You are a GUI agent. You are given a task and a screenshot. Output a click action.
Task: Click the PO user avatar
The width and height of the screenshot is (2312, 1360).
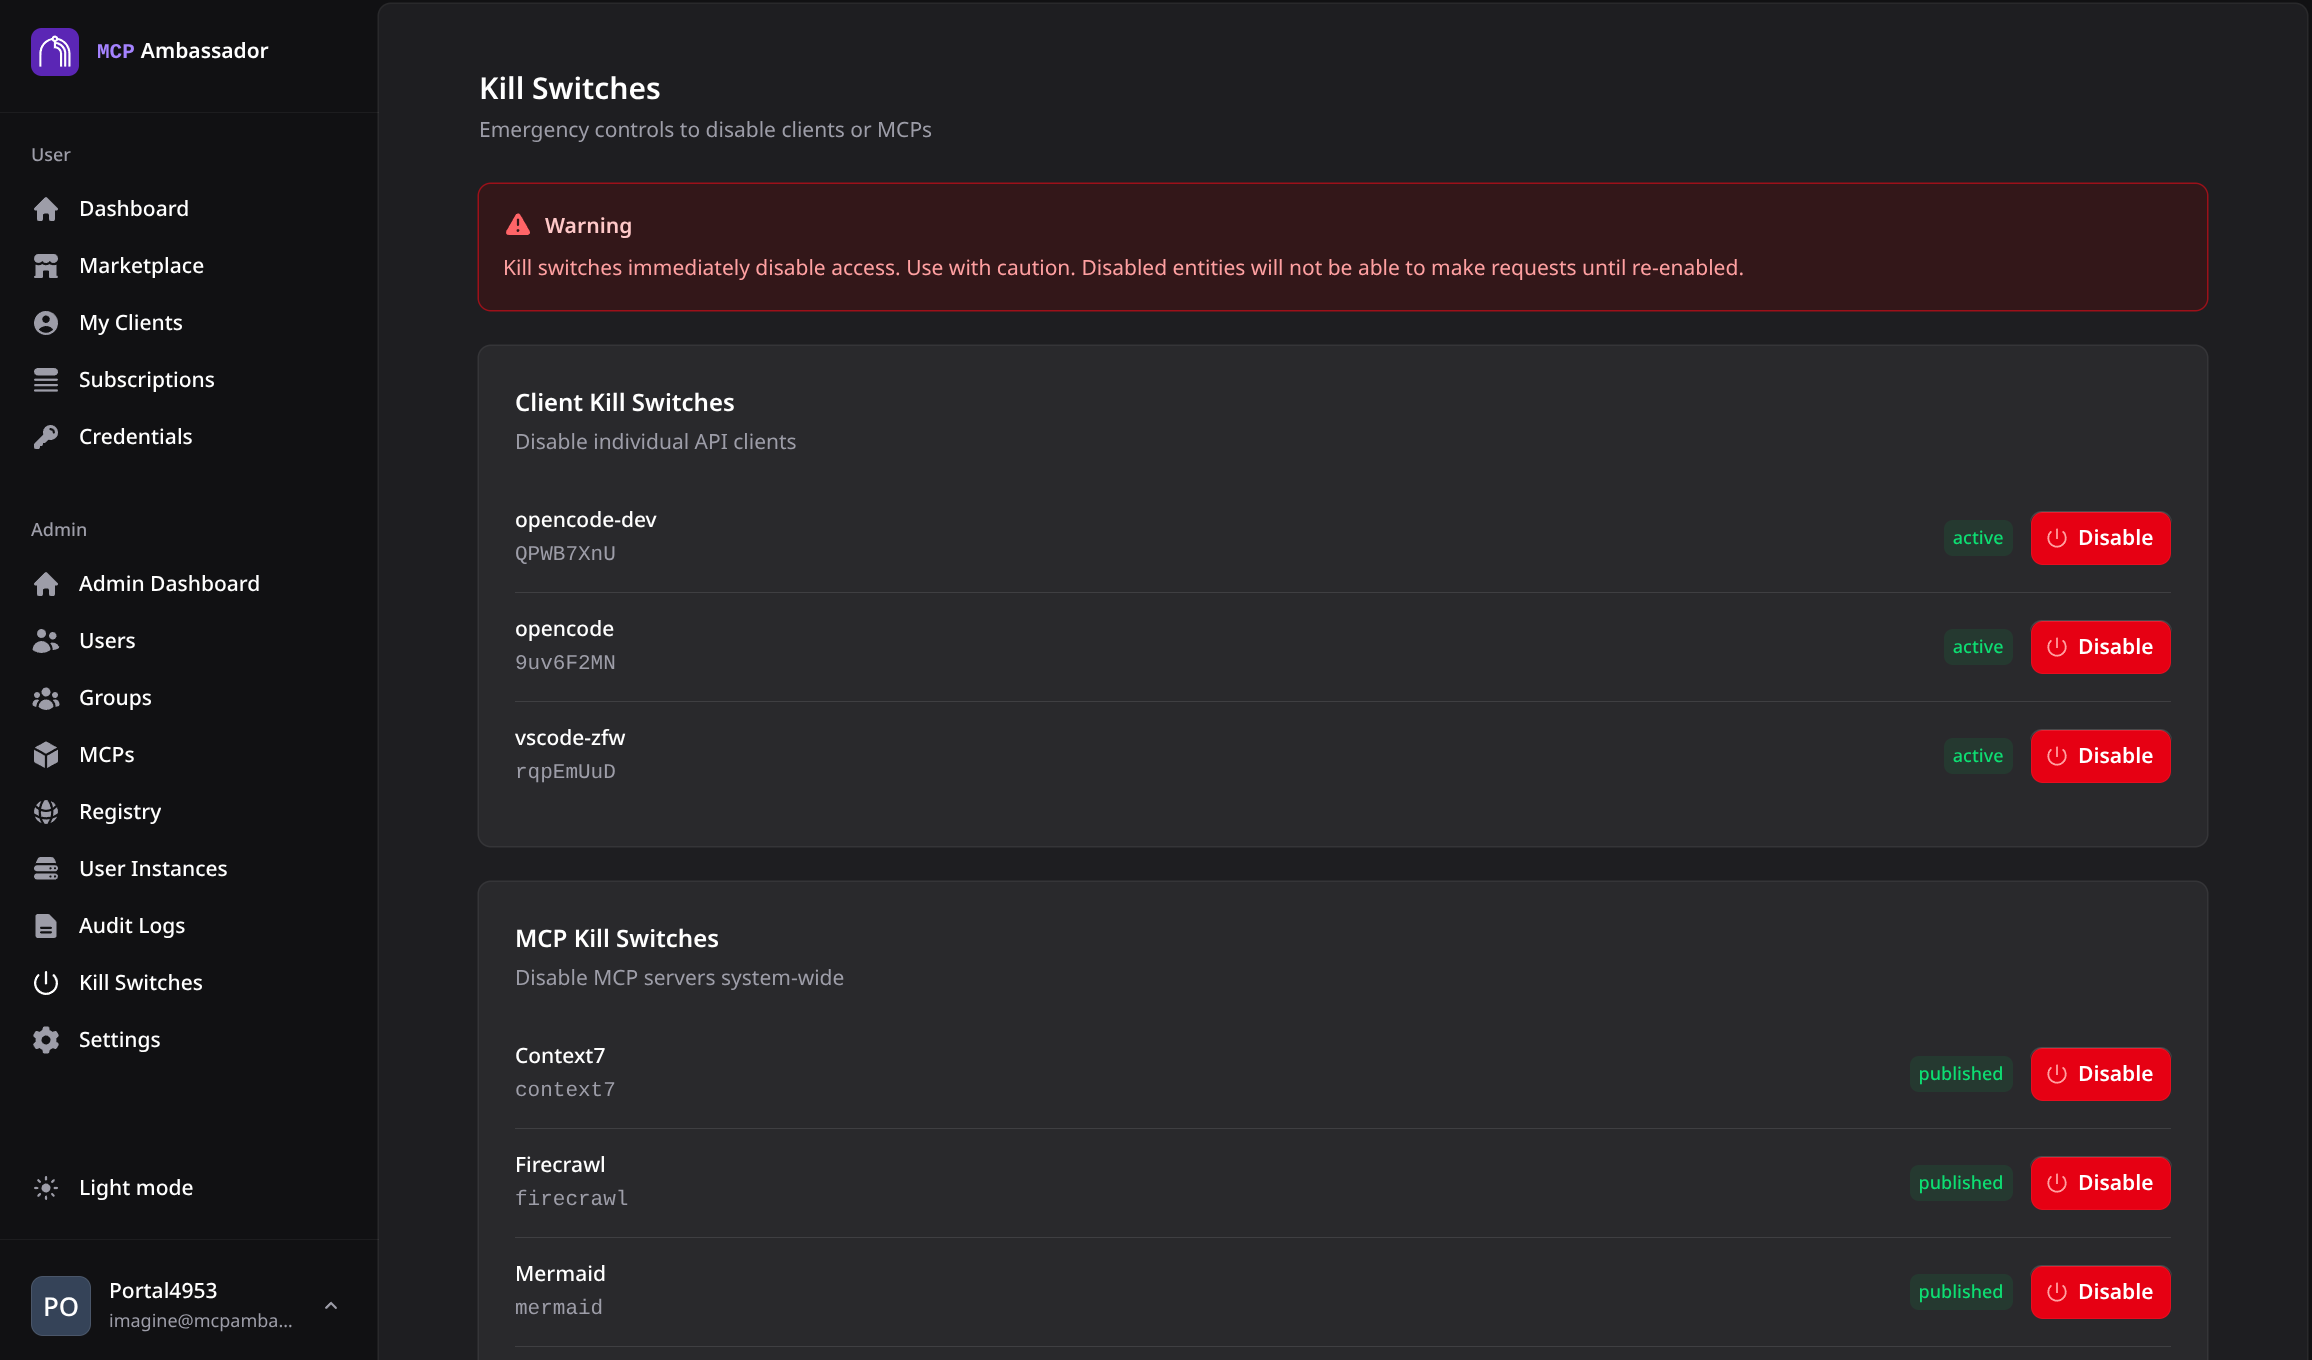pos(61,1306)
